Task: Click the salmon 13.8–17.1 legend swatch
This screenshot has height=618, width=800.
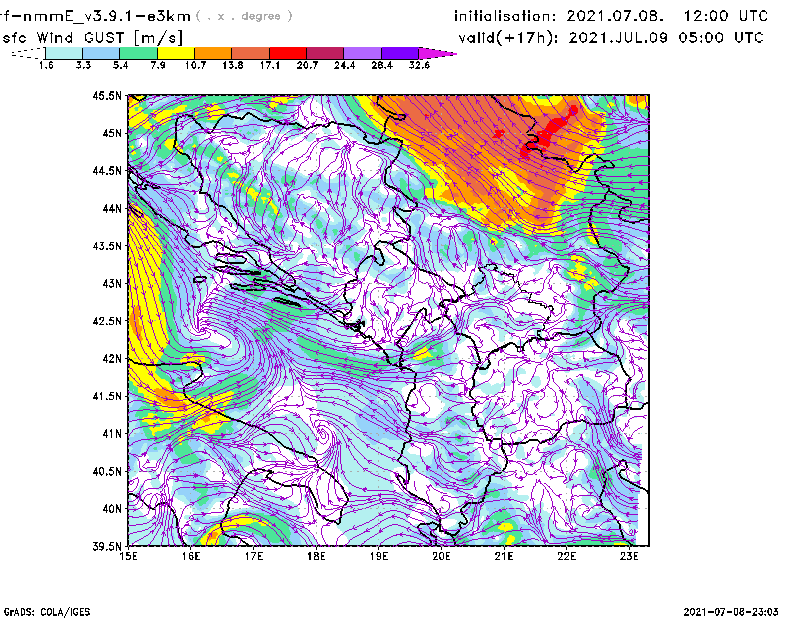Action: 251,53
